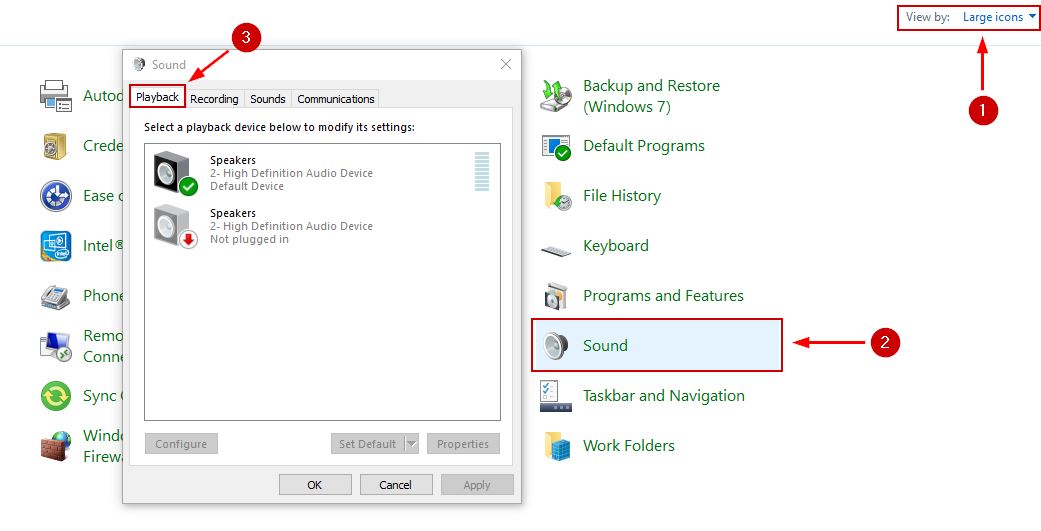Image resolution: width=1041 pixels, height=531 pixels.
Task: Open the Keyboard settings link
Action: pyautogui.click(x=616, y=246)
